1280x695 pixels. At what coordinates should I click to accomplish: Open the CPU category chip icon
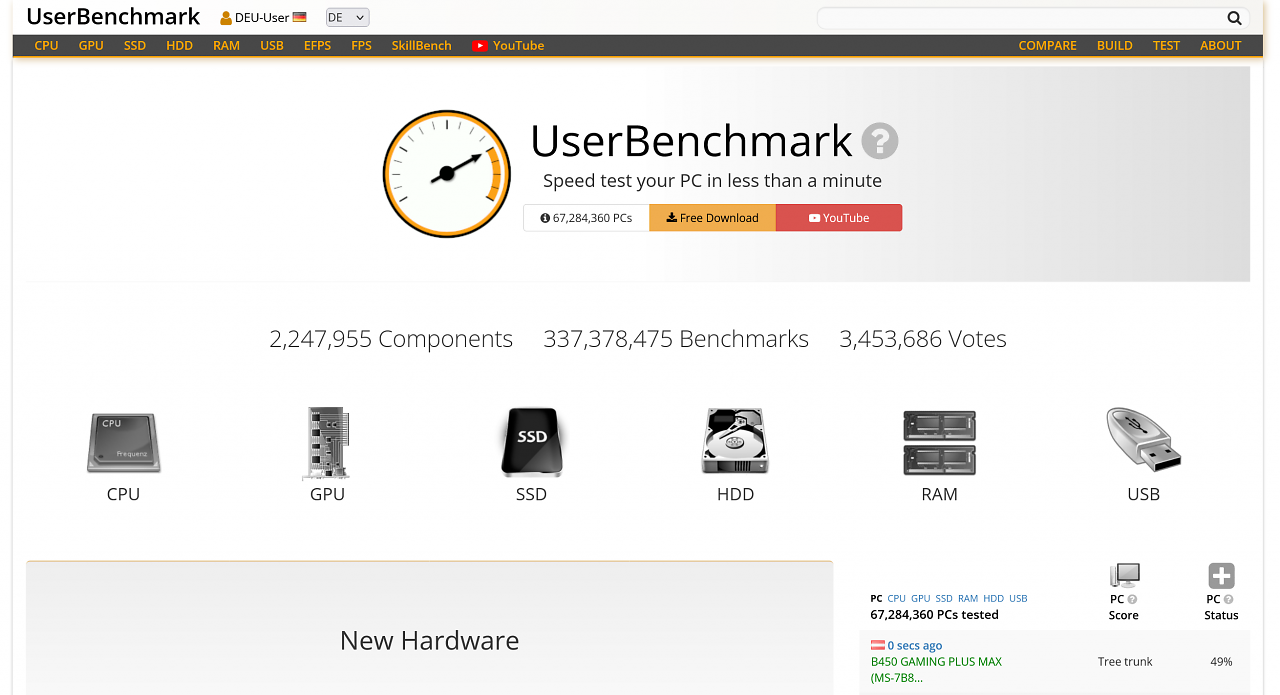click(124, 443)
